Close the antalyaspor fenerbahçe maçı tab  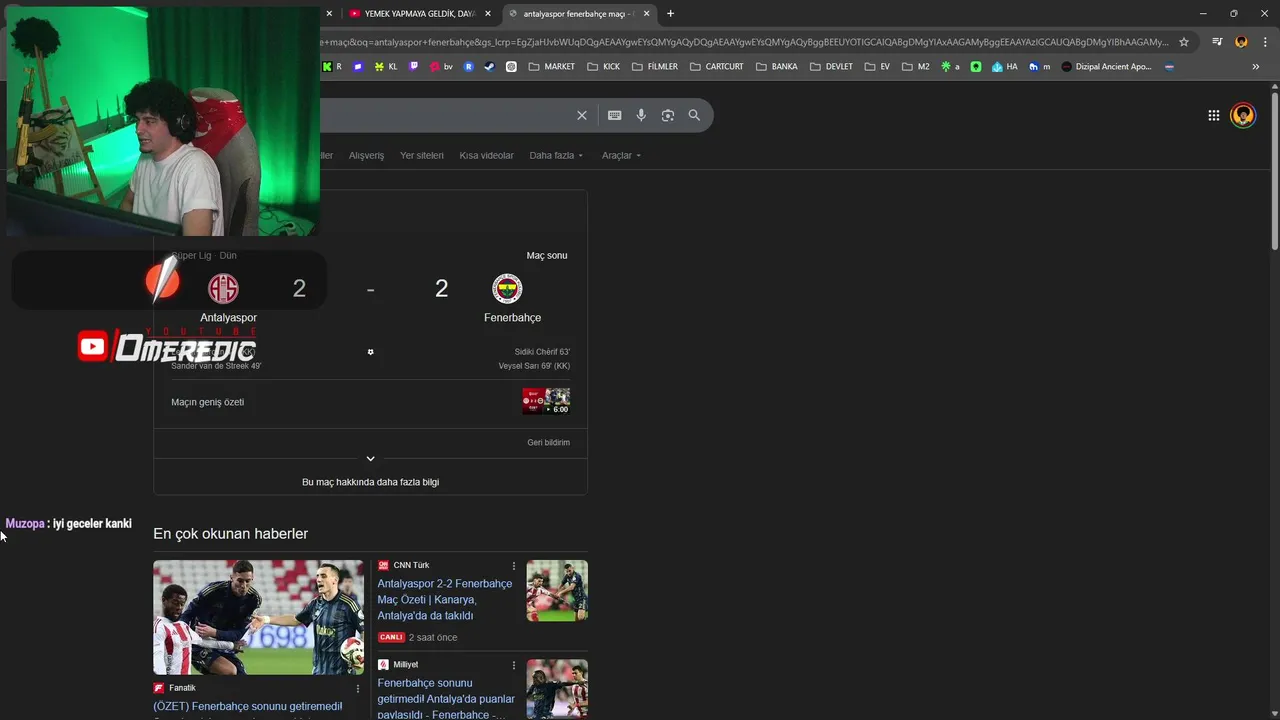[647, 14]
